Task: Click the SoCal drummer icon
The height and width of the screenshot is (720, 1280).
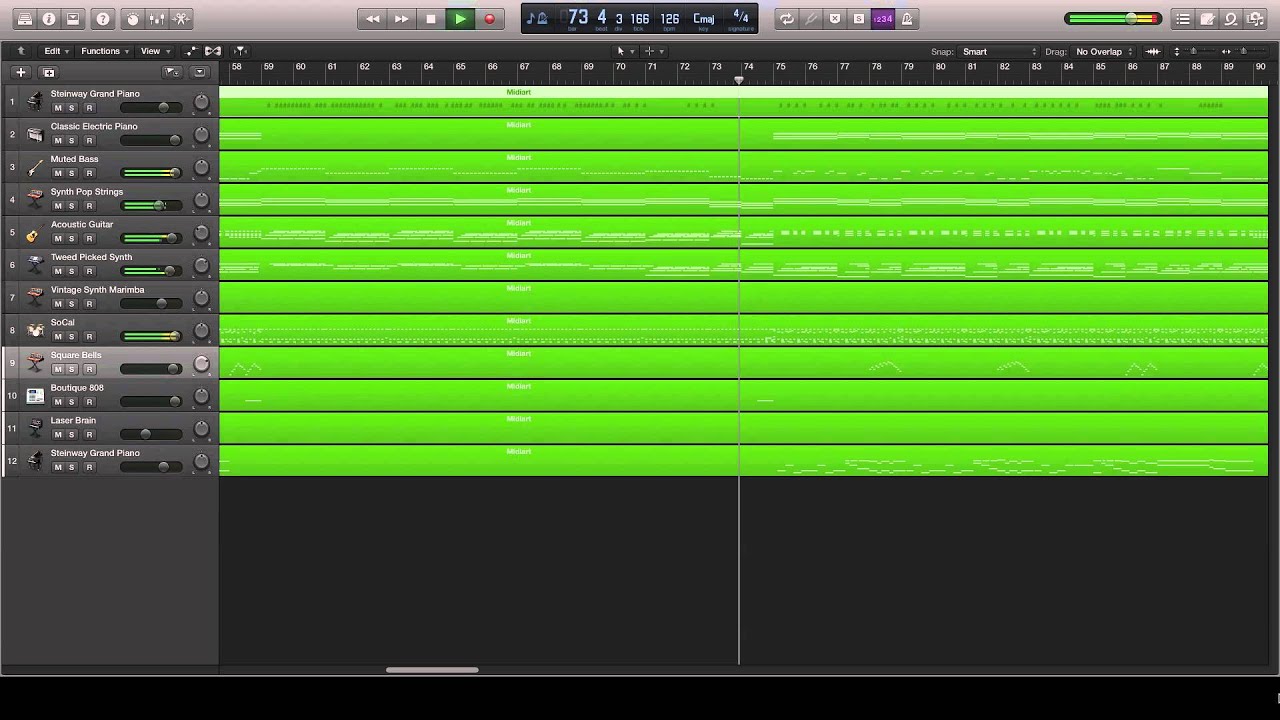Action: pyautogui.click(x=35, y=331)
